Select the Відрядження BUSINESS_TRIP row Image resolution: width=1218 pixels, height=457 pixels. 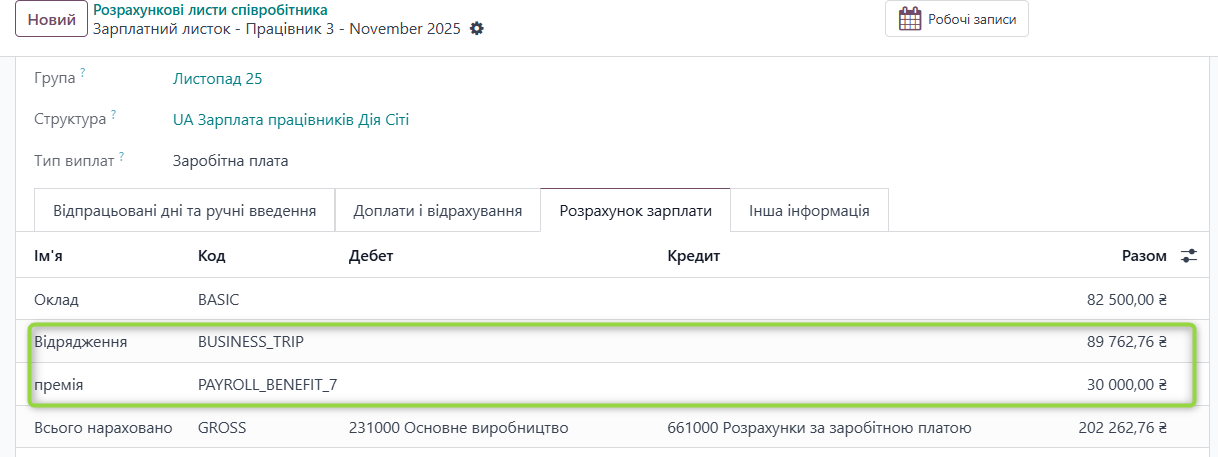point(600,342)
